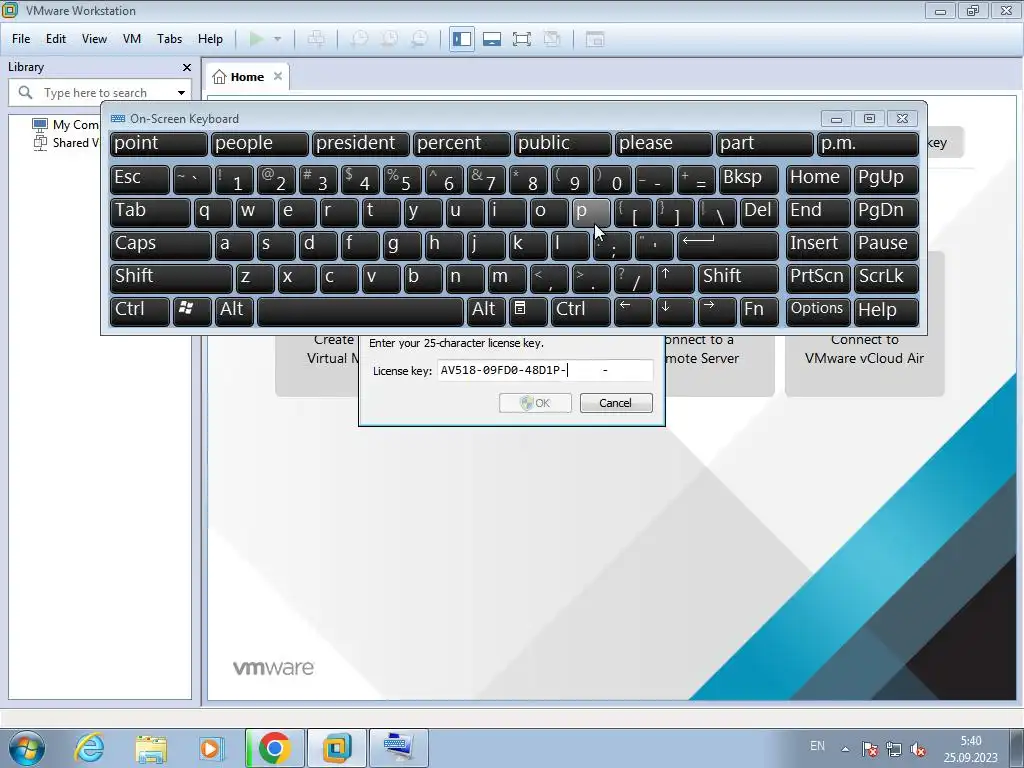Click the Manage Snapshots toolbar icon
This screenshot has height=768, width=1024.
[419, 39]
